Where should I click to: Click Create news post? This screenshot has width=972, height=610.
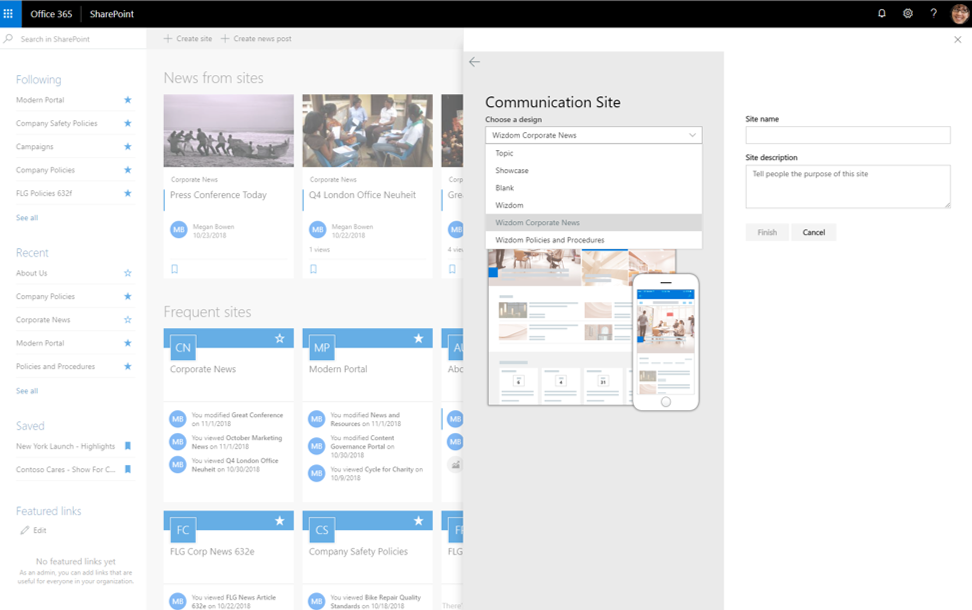coord(256,38)
